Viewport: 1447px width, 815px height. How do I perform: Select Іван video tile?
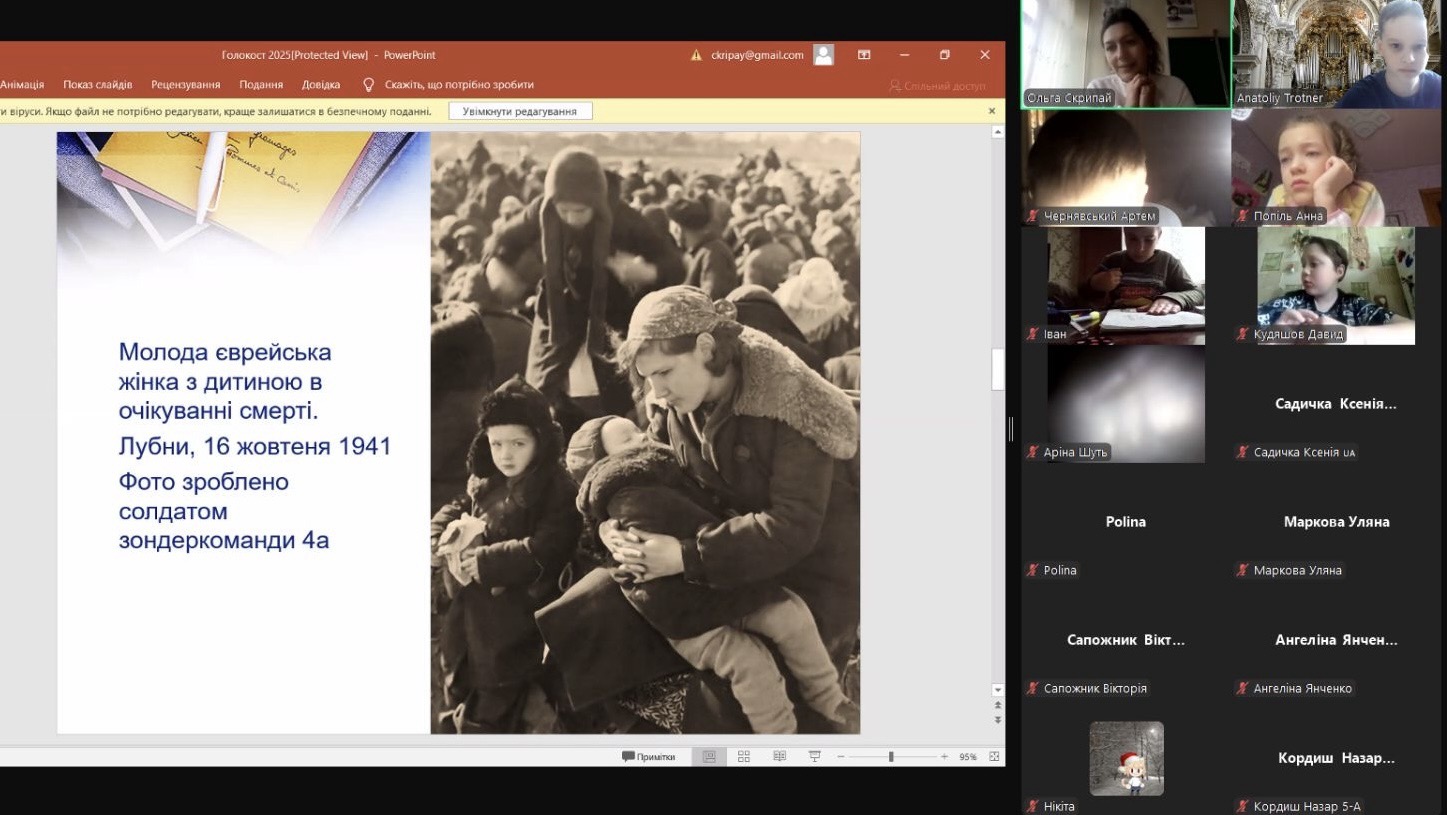(x=1126, y=285)
